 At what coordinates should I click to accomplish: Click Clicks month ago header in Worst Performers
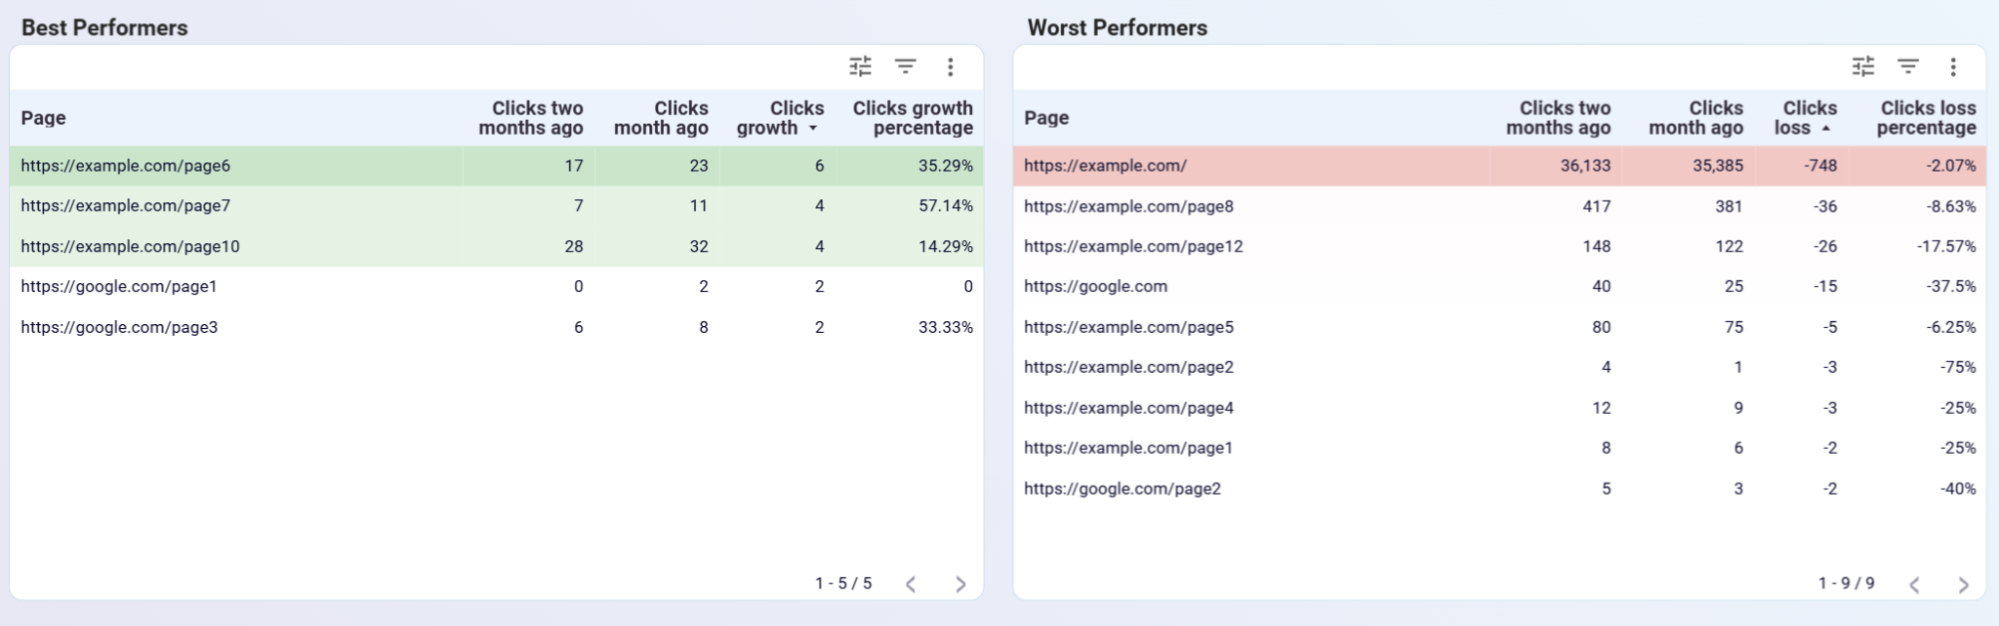pos(1696,118)
